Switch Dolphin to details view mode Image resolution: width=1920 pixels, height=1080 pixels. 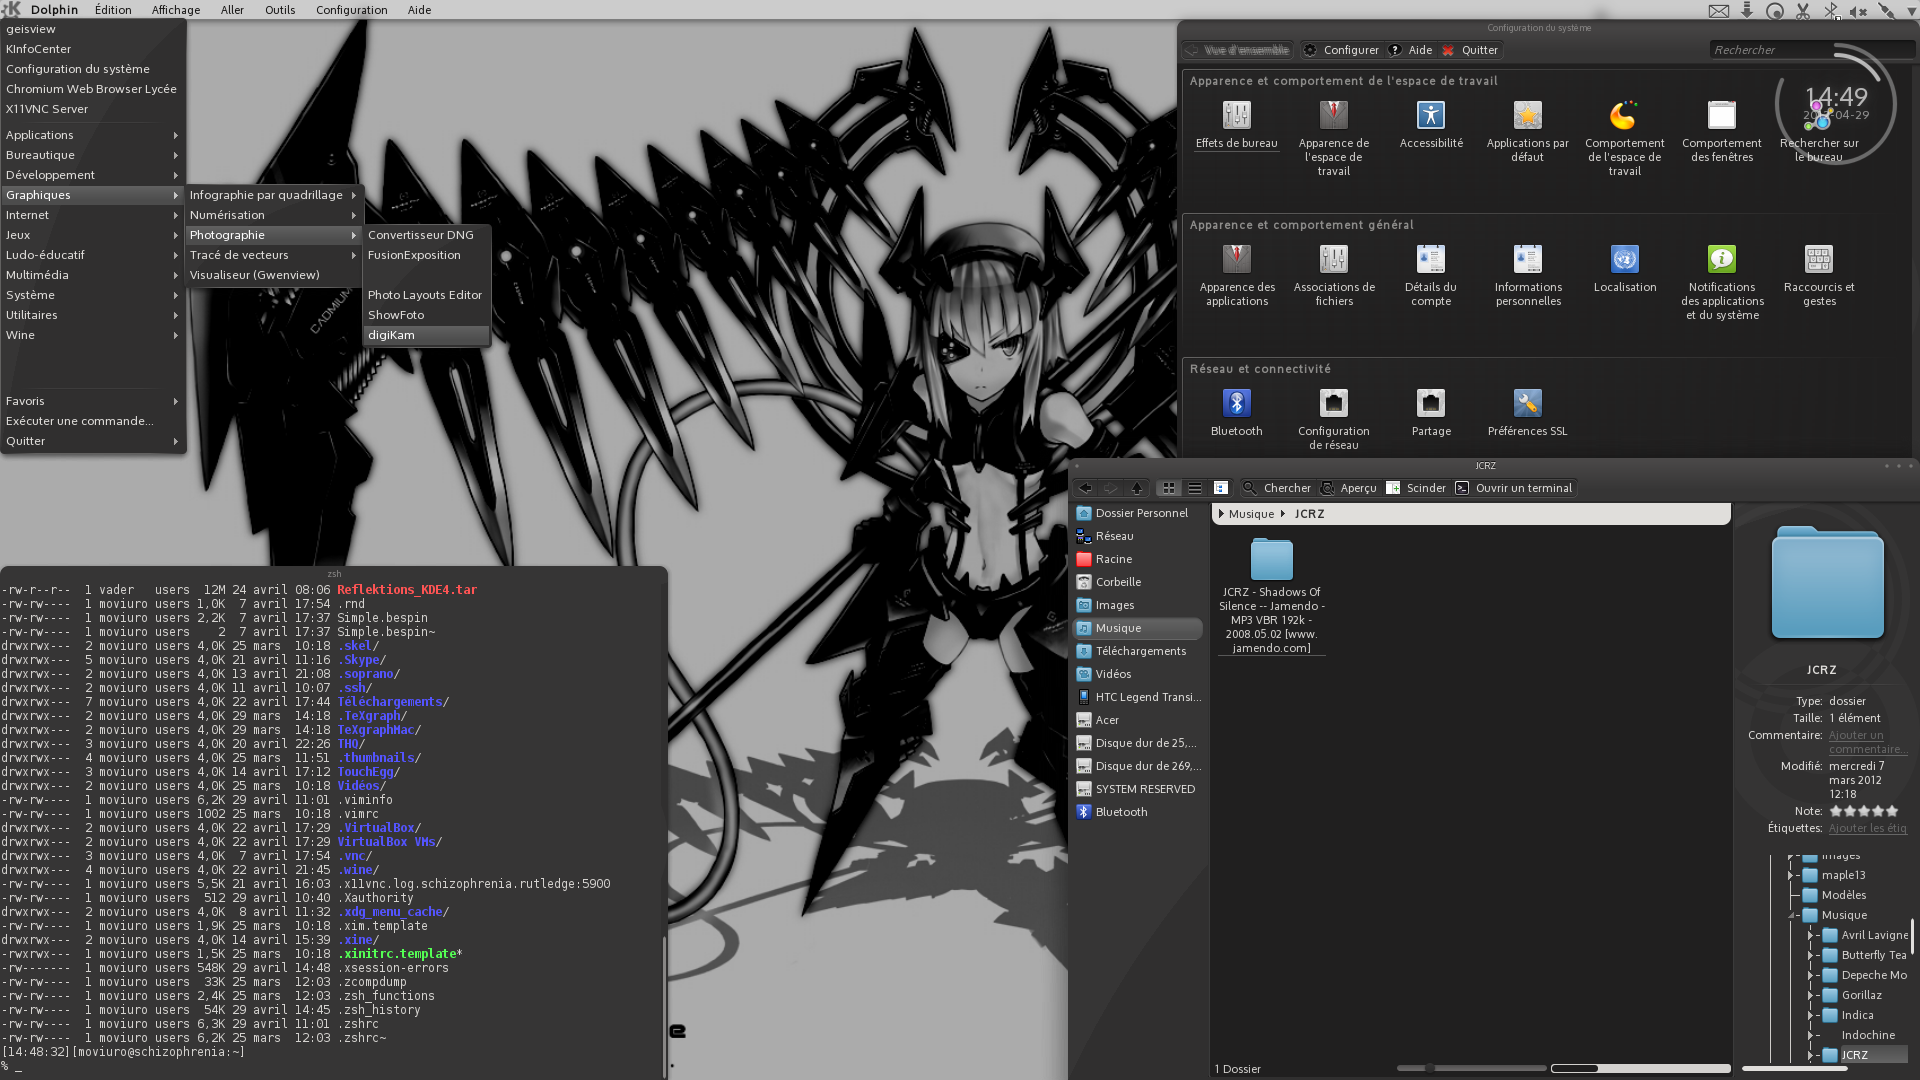coord(1194,488)
